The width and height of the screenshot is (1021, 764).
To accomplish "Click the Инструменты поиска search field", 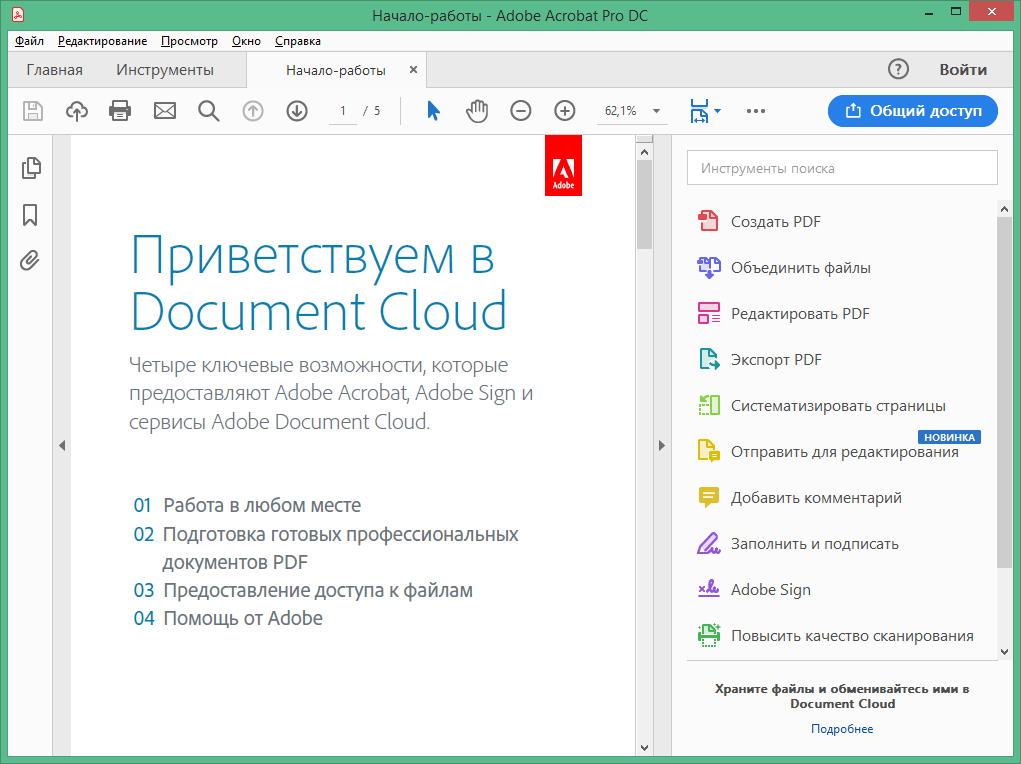I will tap(842, 168).
